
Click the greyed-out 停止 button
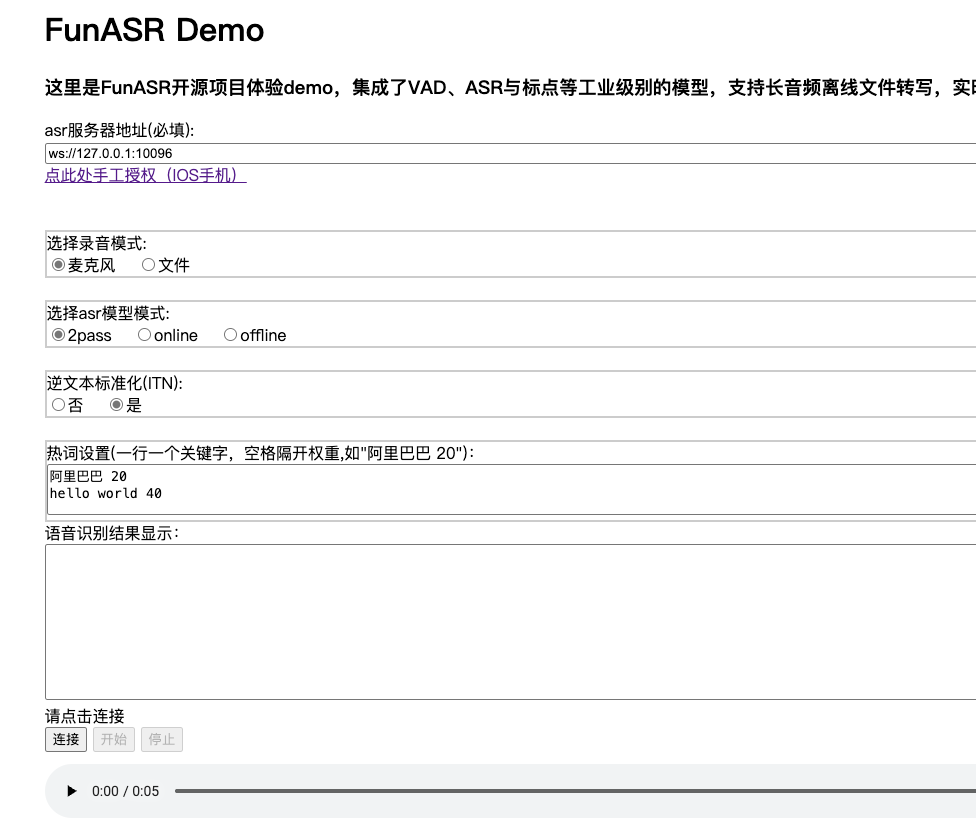click(x=162, y=739)
